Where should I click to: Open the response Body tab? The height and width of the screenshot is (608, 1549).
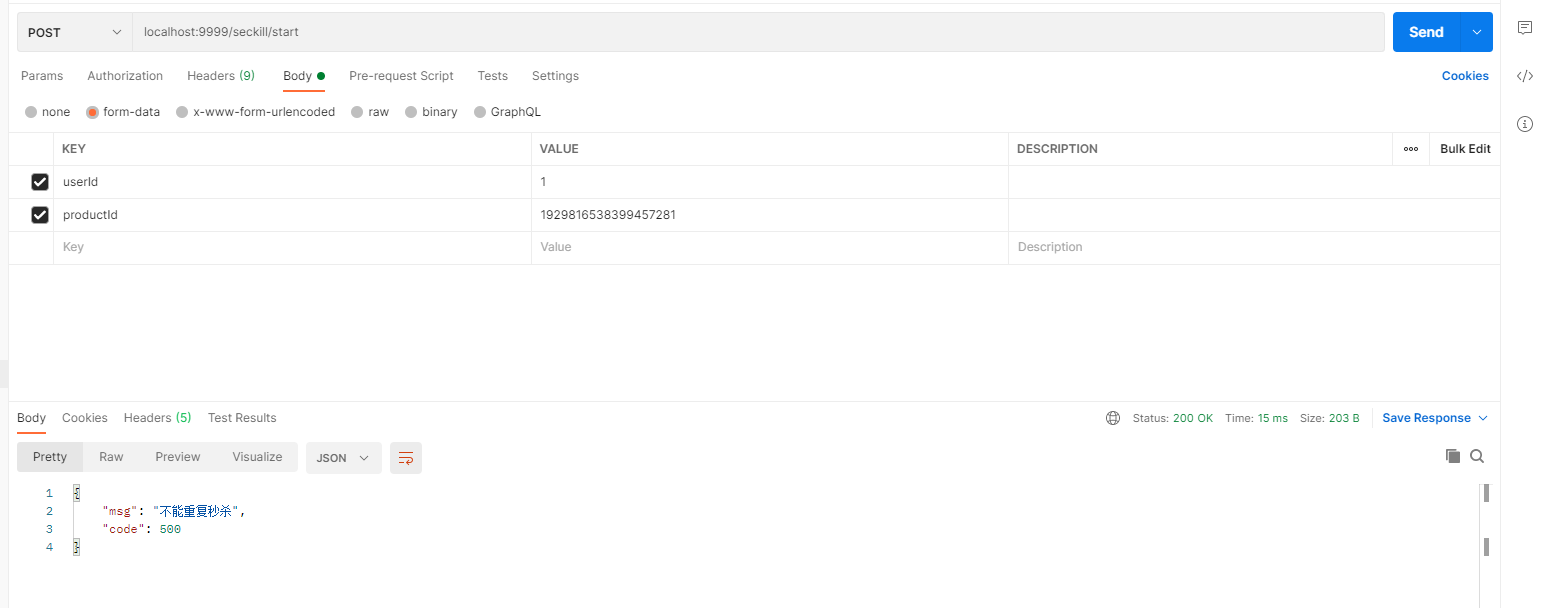31,418
